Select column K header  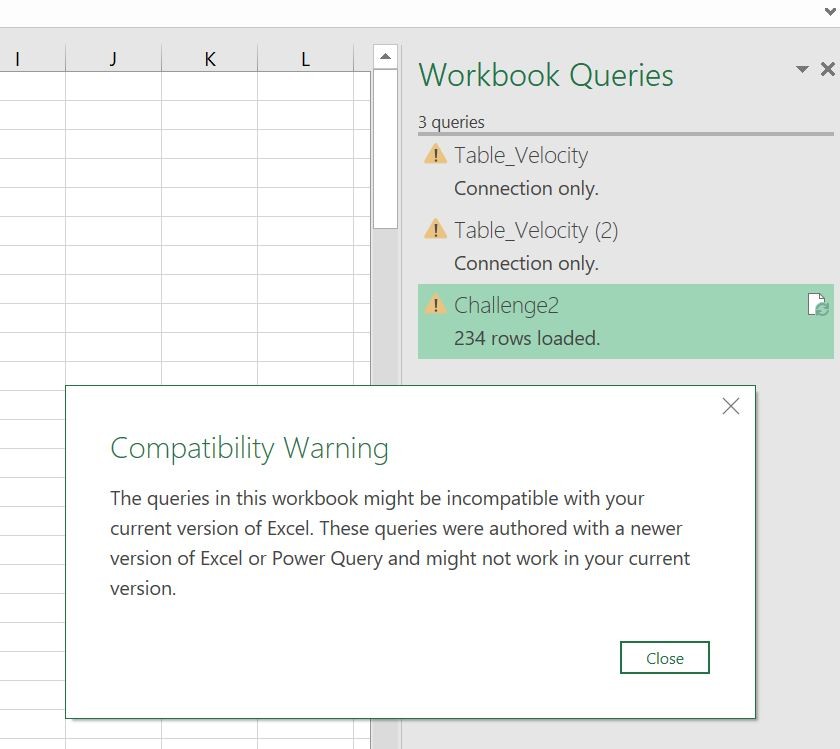point(209,58)
